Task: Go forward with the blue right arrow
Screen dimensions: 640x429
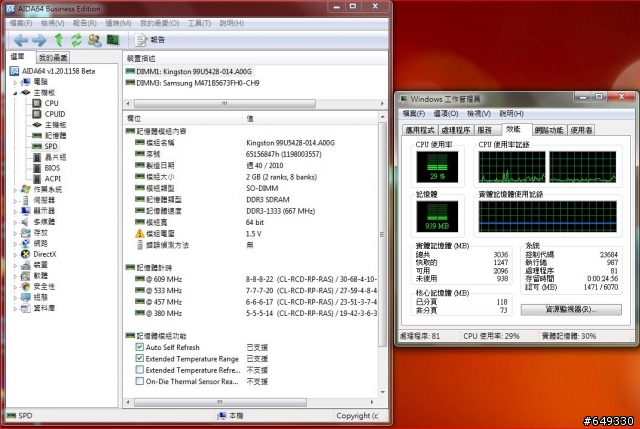Action: tap(39, 40)
